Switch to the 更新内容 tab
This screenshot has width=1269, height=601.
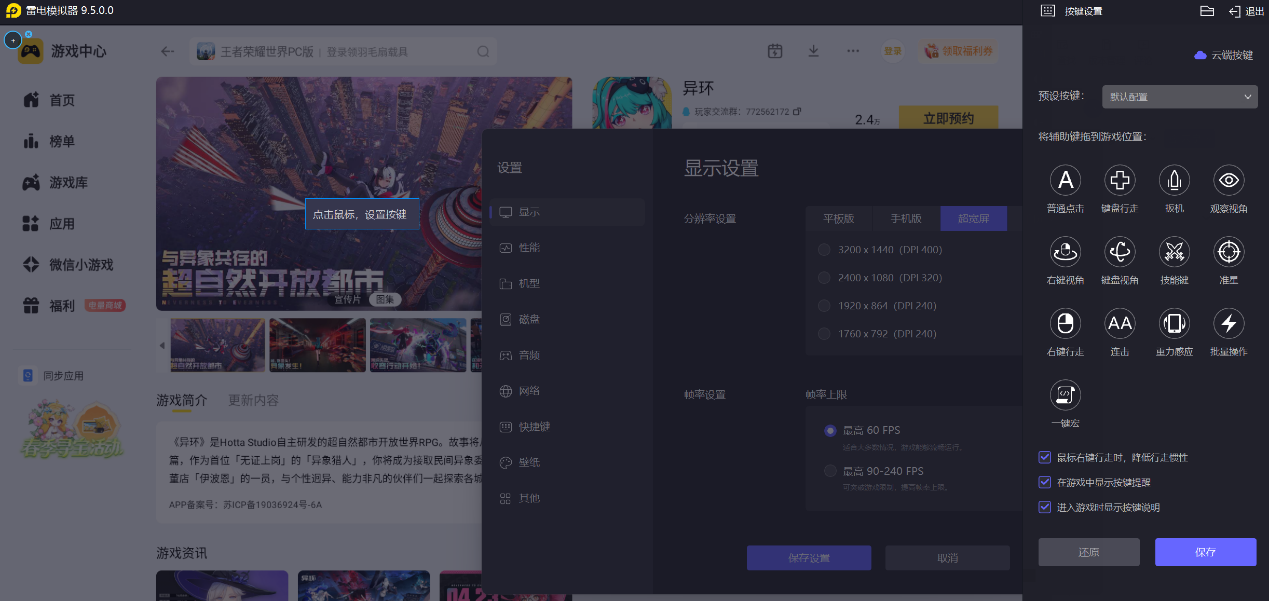[x=253, y=400]
